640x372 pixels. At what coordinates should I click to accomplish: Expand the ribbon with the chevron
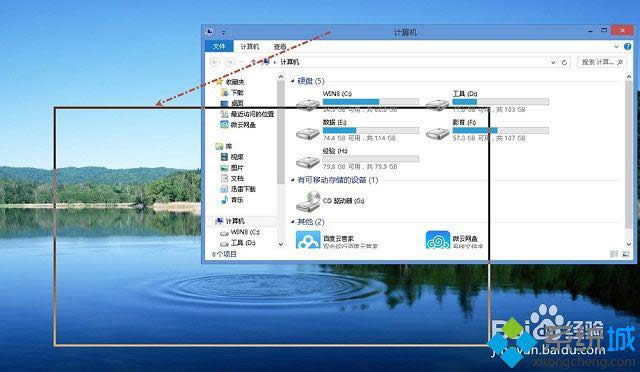coord(616,47)
